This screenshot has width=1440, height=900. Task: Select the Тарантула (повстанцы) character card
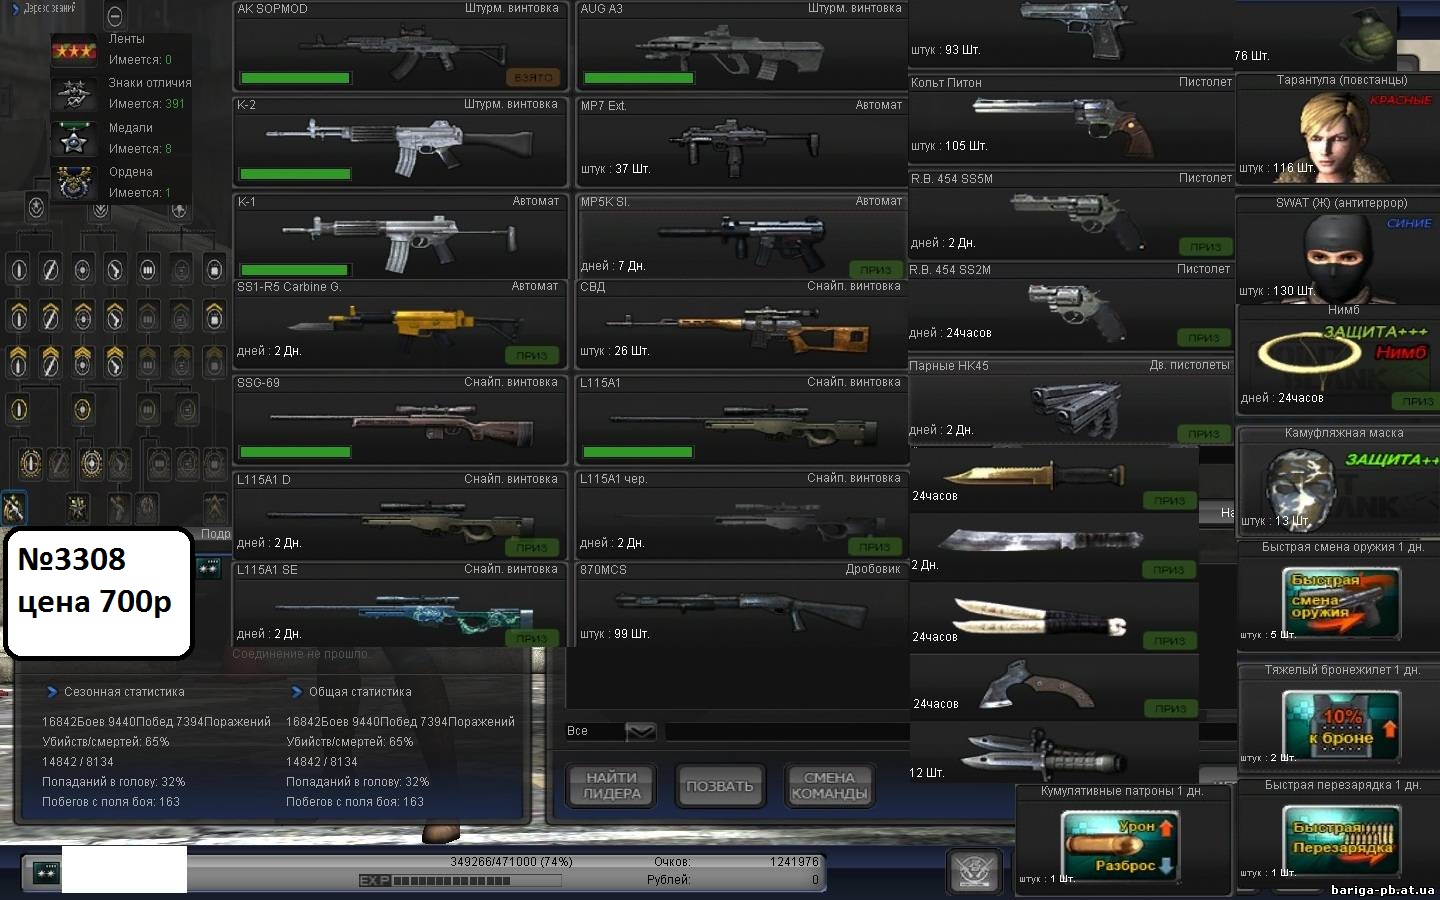[x=1338, y=130]
